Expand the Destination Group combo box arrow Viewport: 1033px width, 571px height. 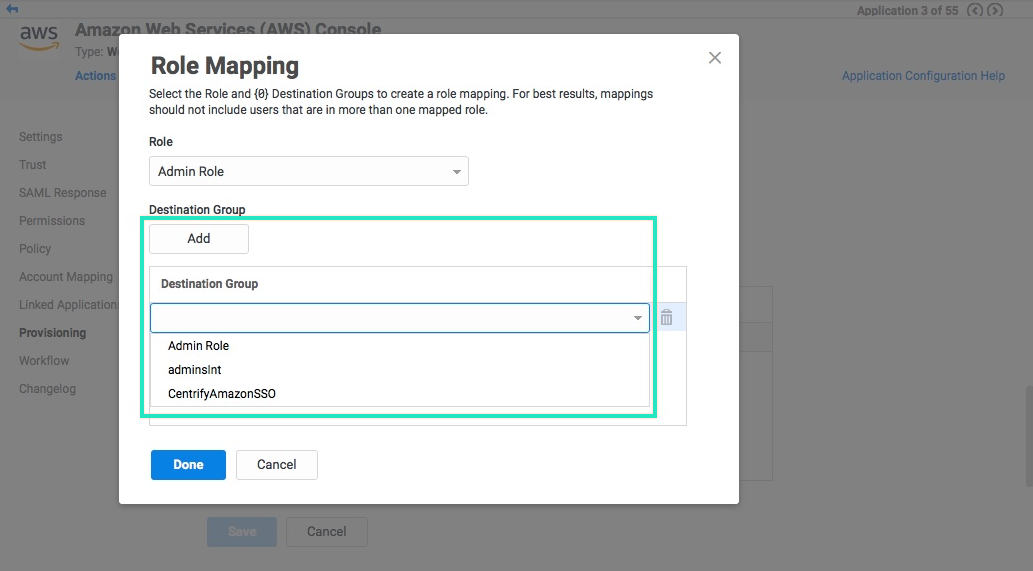coord(637,318)
